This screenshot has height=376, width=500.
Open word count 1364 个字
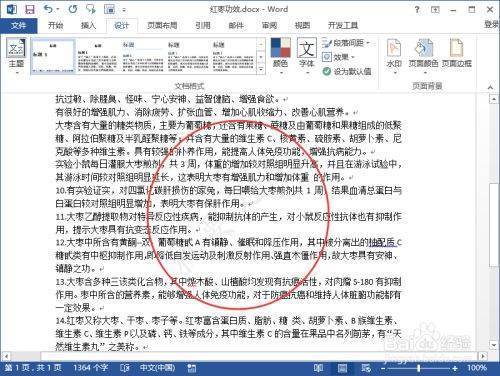(x=90, y=368)
